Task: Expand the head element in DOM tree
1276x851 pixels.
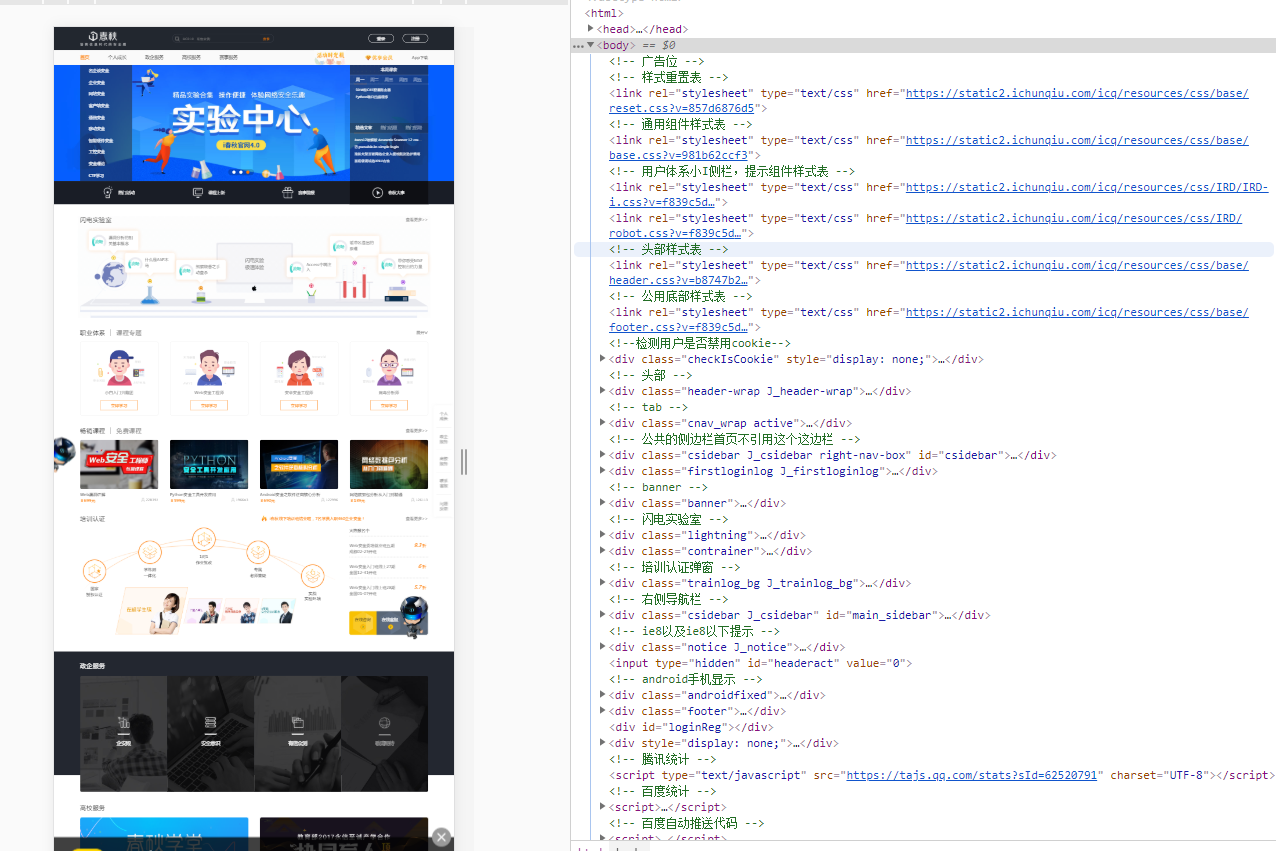Action: click(591, 29)
